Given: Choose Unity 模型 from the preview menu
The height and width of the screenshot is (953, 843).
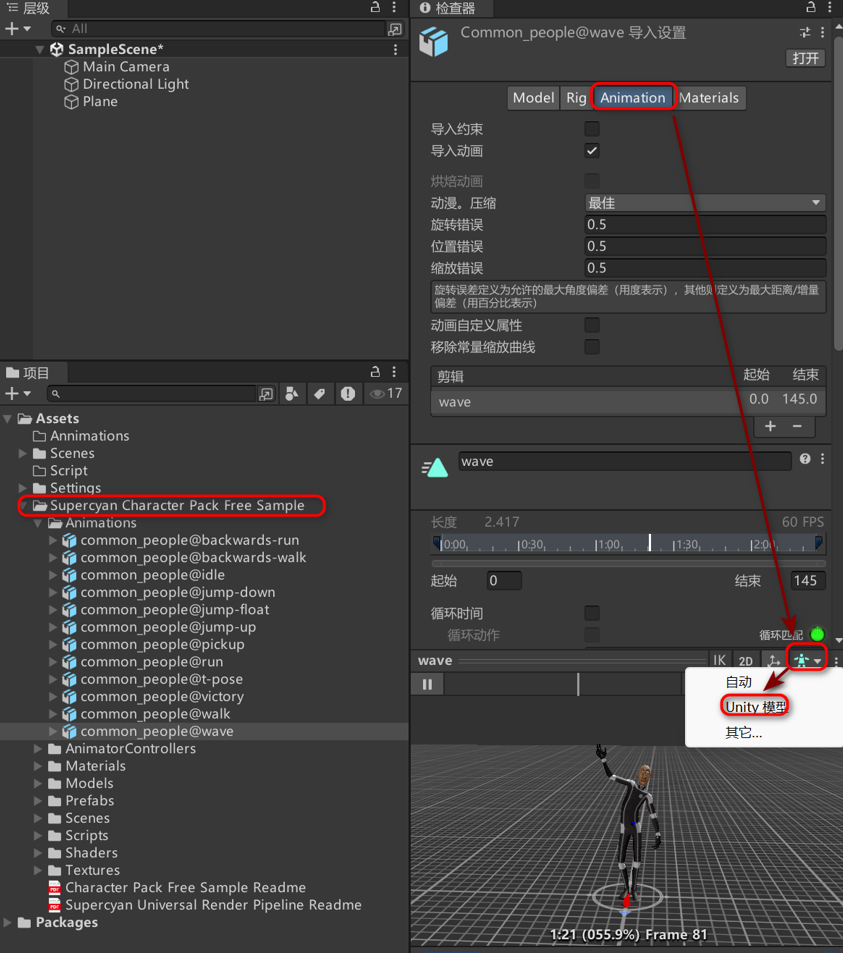Looking at the screenshot, I should [x=755, y=707].
